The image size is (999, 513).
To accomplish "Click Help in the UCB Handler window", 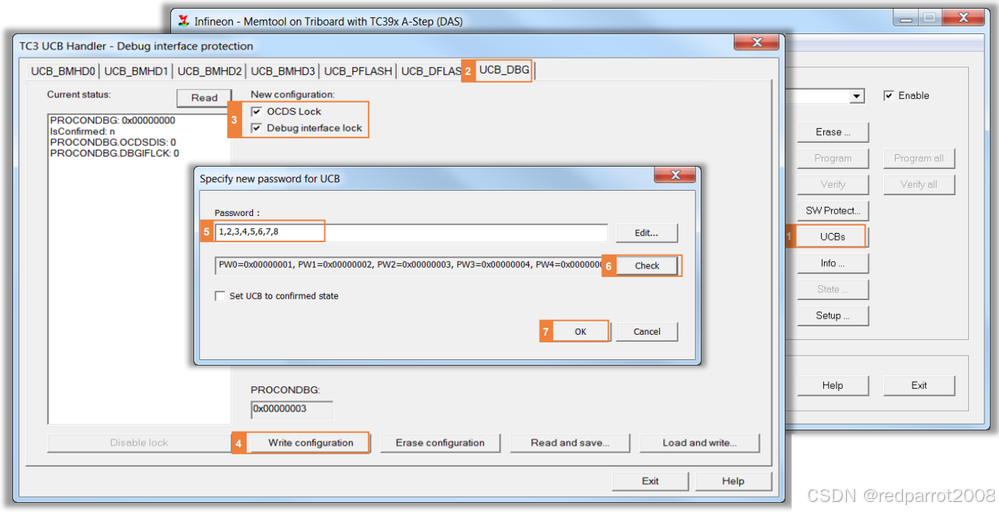I will point(733,481).
